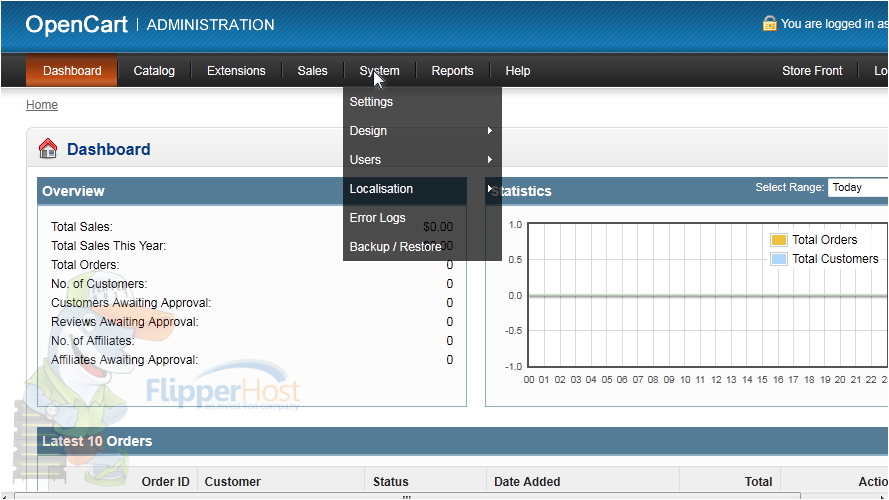This screenshot has height=500, width=889.
Task: Open the Sales menu
Action: pyautogui.click(x=312, y=71)
